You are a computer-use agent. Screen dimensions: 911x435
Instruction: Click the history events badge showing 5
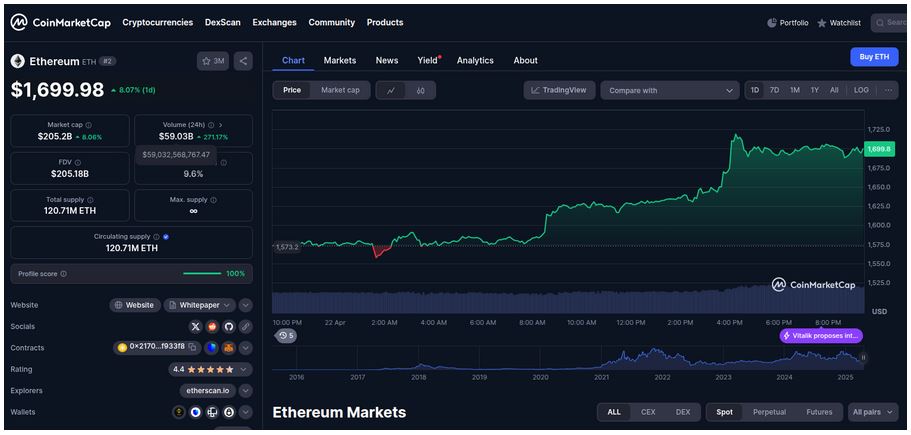285,335
